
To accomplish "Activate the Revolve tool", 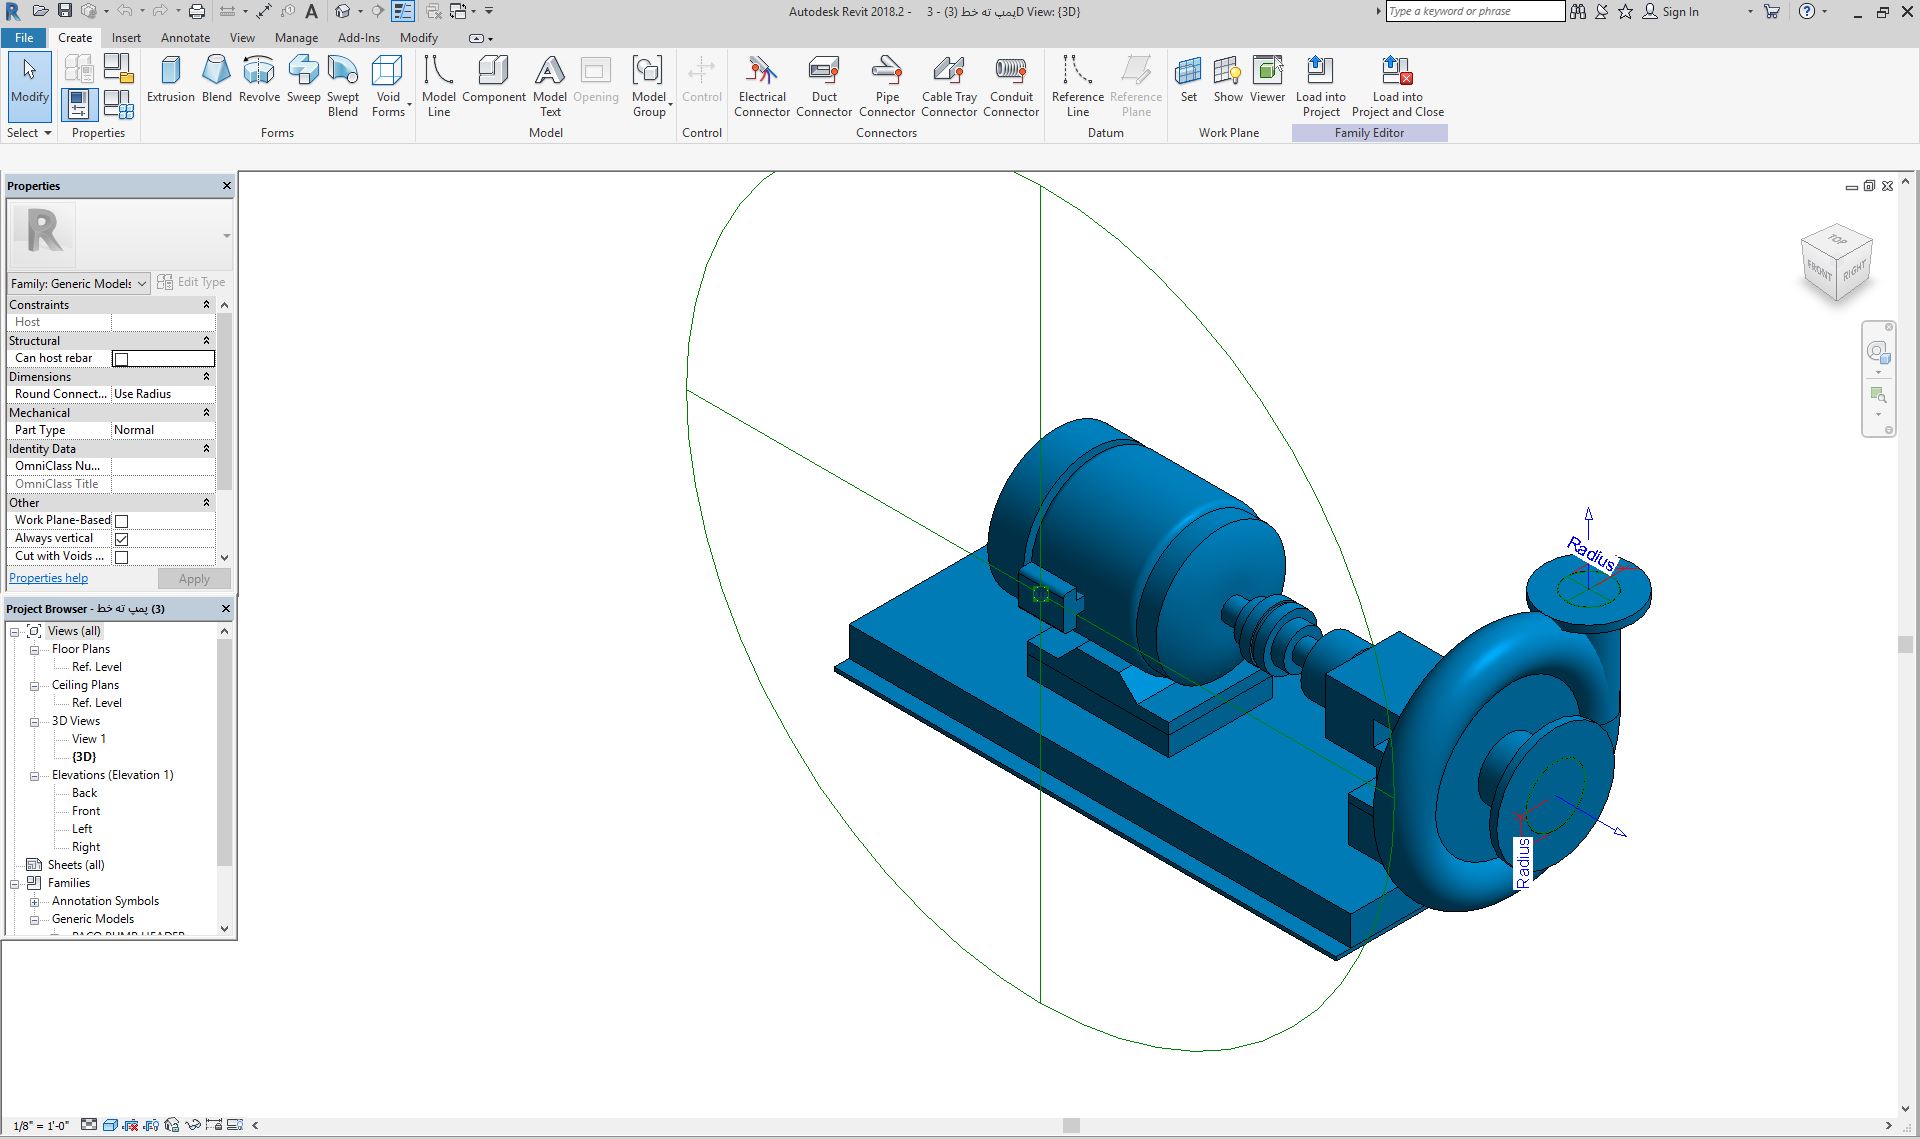I will (259, 80).
